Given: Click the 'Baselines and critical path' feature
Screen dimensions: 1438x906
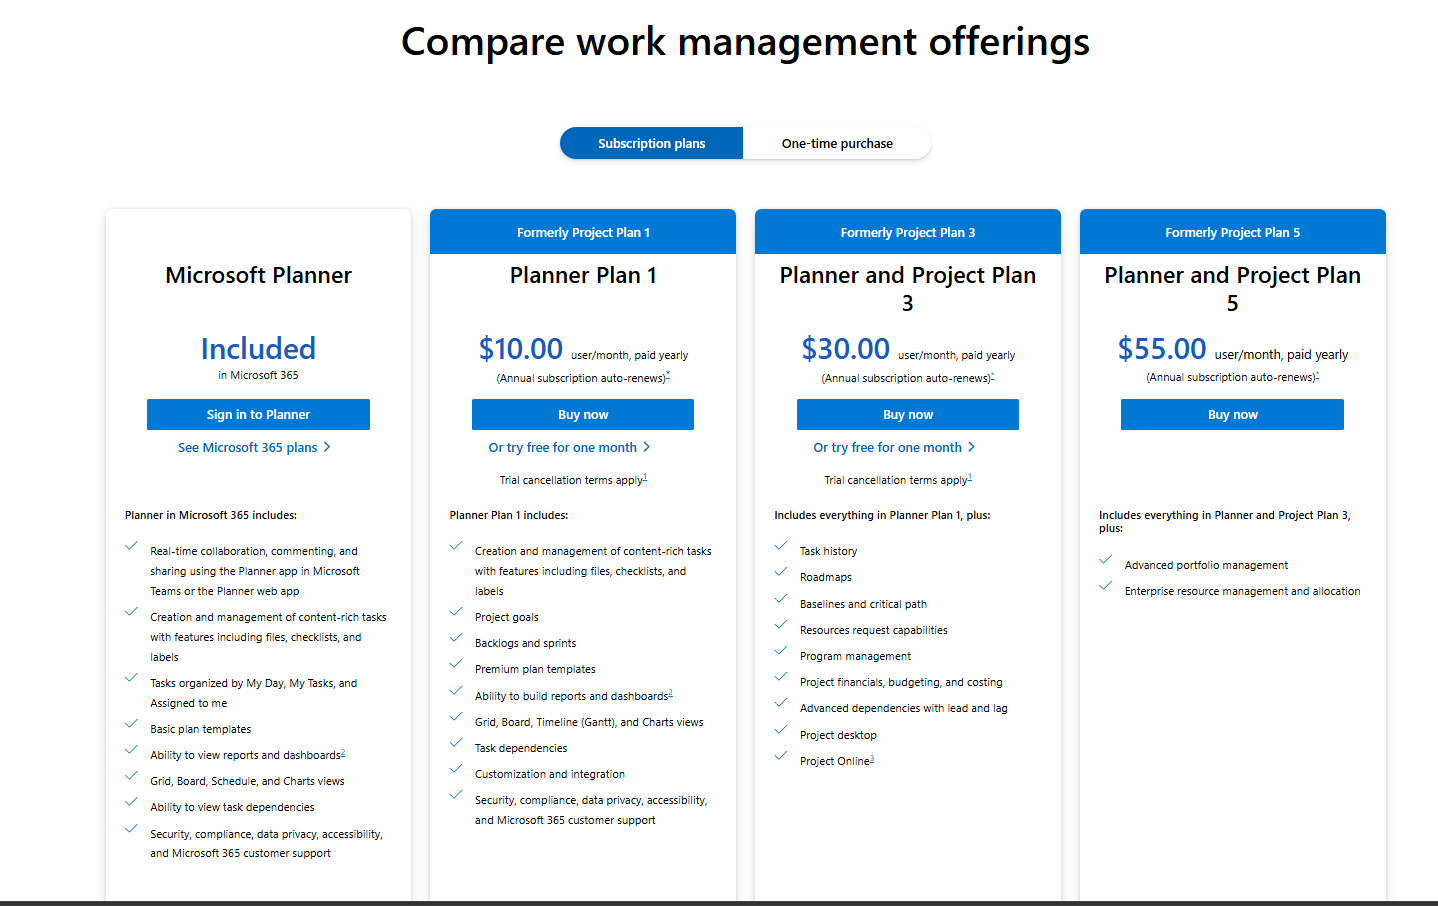Looking at the screenshot, I should coord(864,604).
